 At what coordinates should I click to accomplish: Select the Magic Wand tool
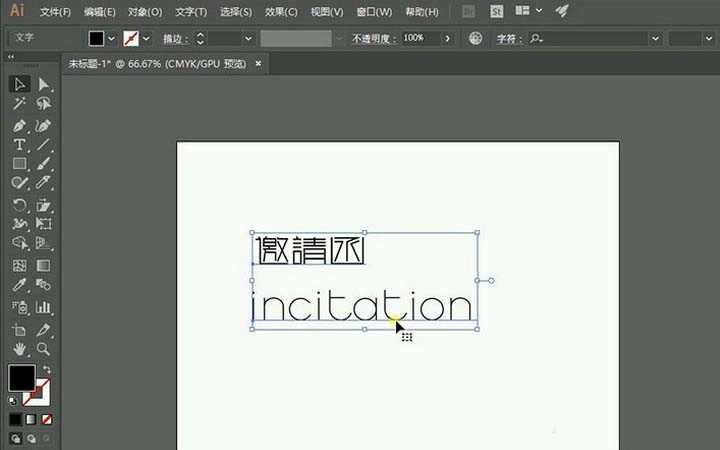tap(19, 104)
